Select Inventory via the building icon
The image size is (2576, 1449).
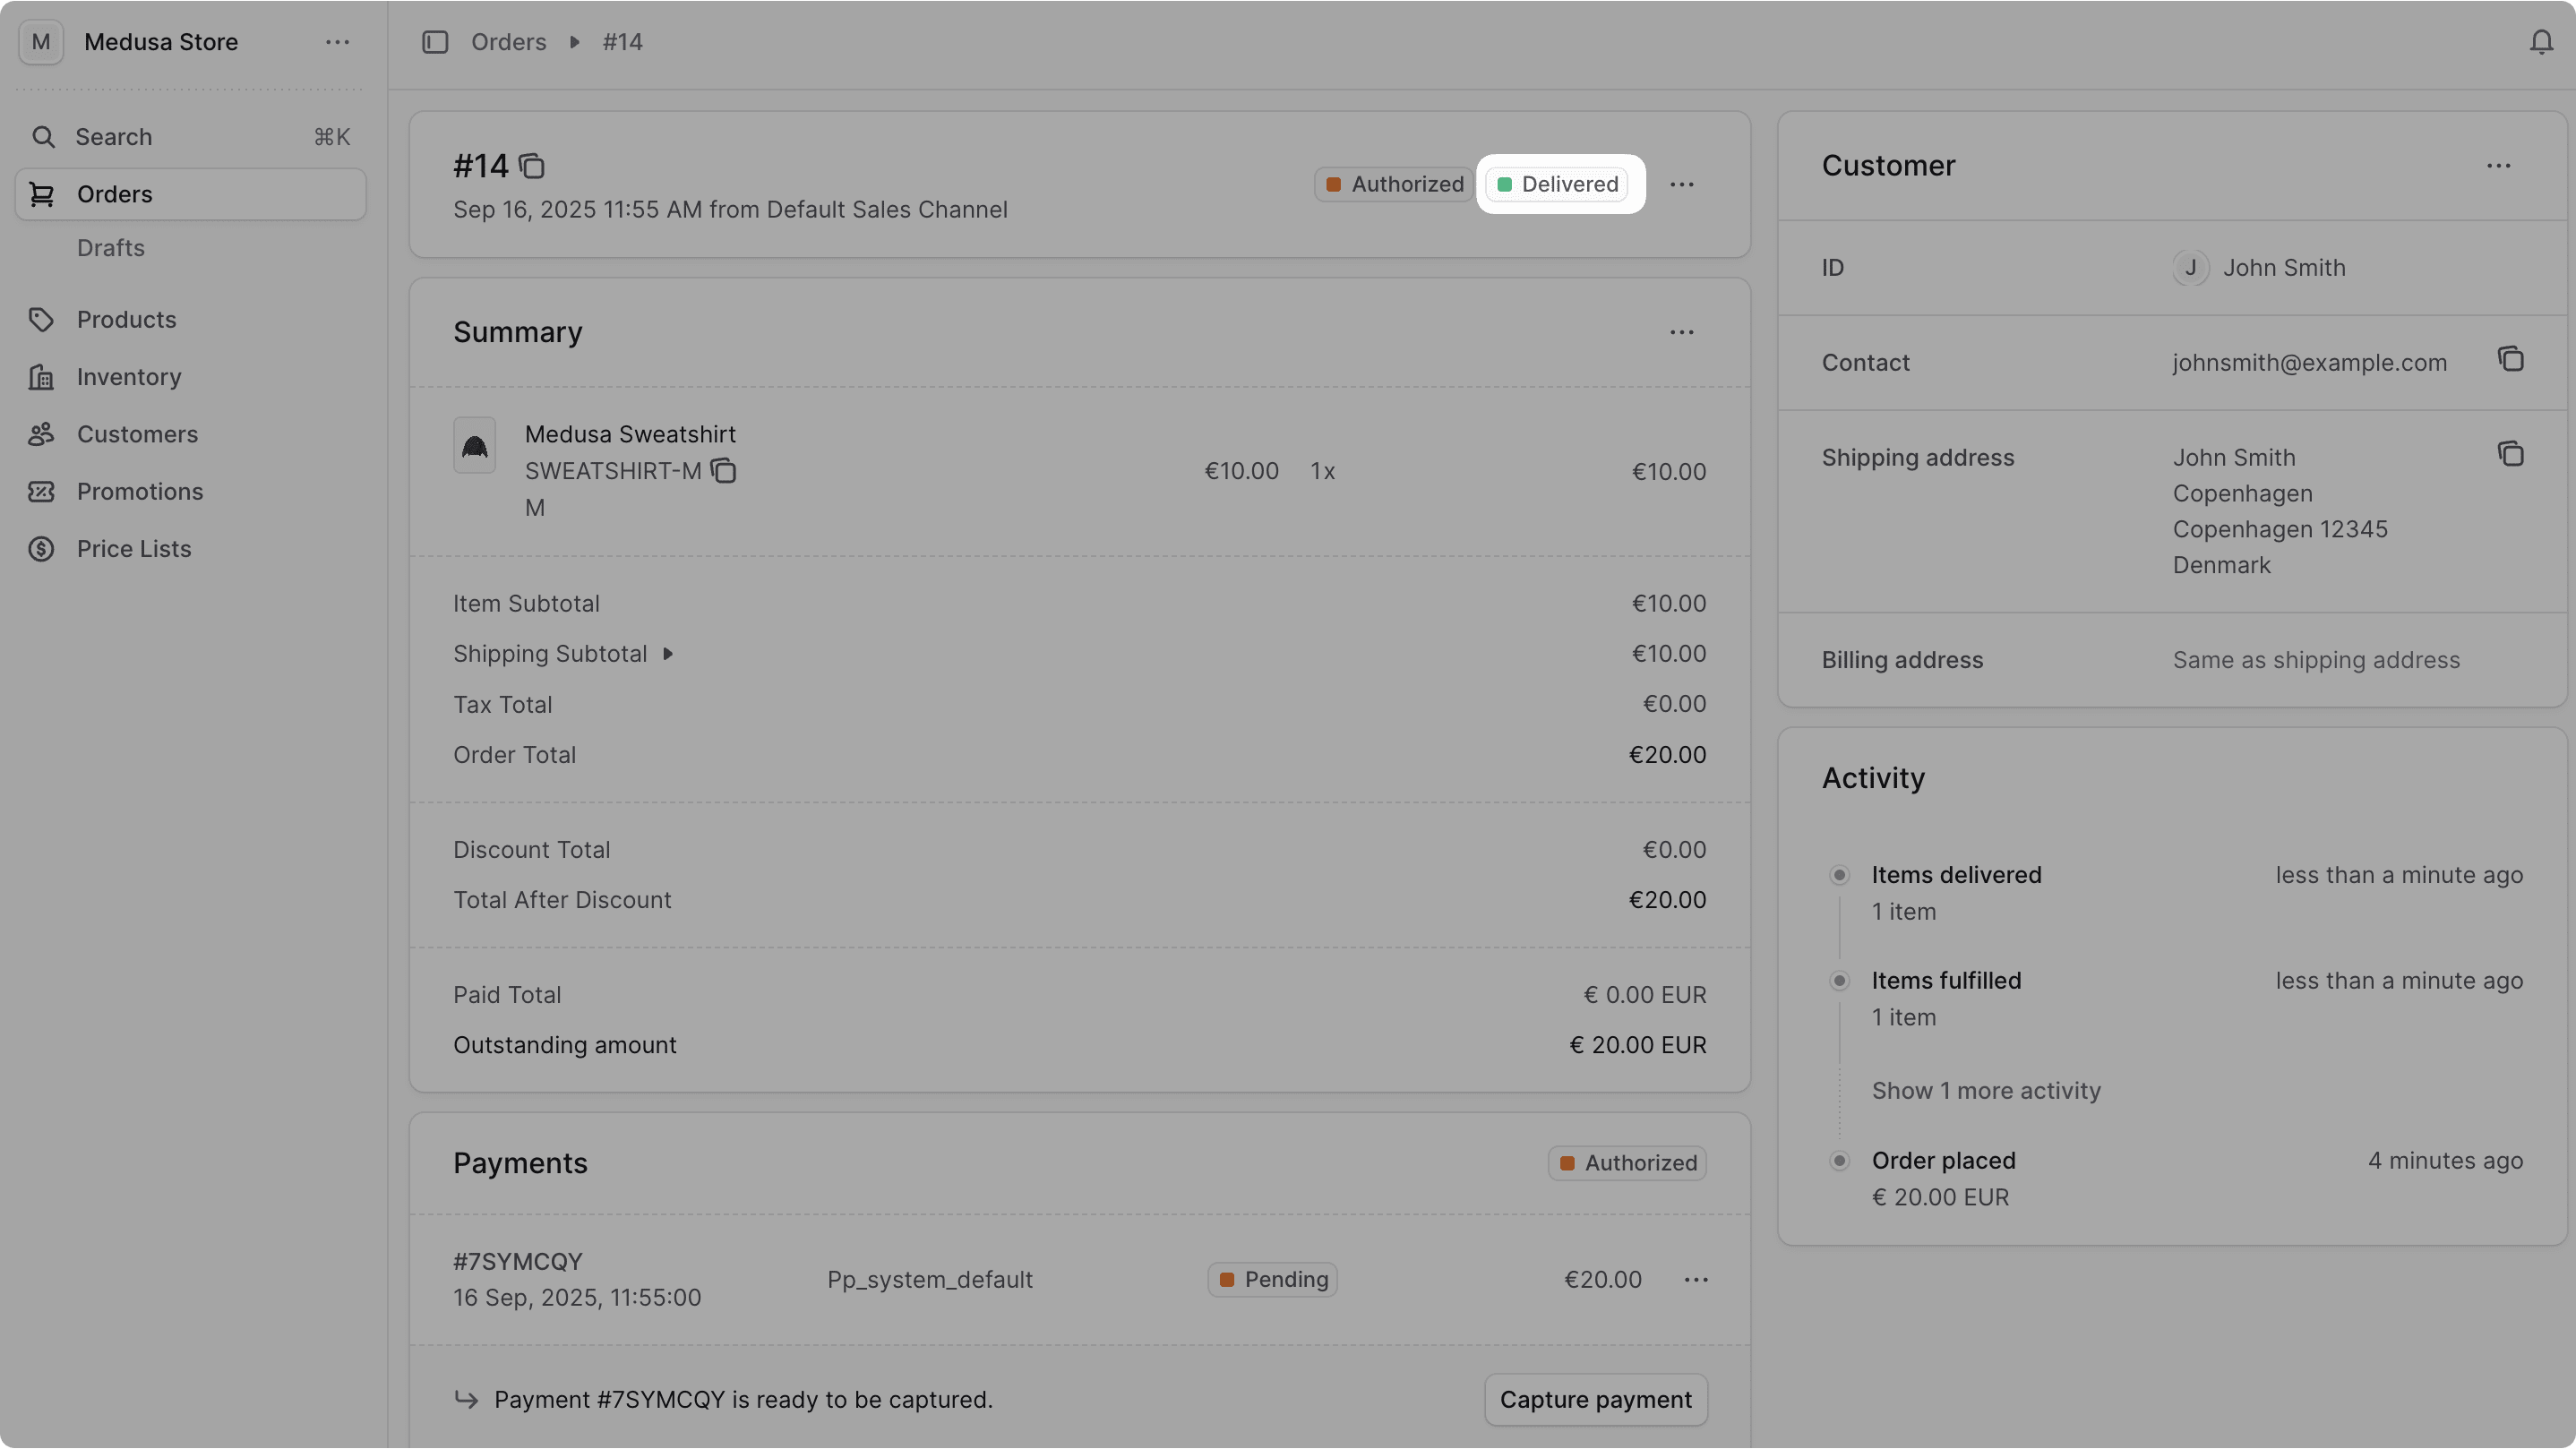click(x=41, y=376)
